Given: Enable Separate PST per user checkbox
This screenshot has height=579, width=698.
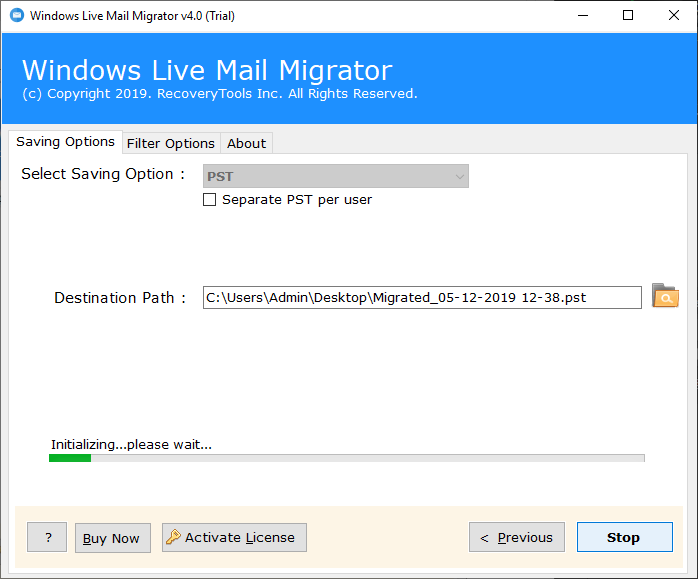Looking at the screenshot, I should pos(210,199).
